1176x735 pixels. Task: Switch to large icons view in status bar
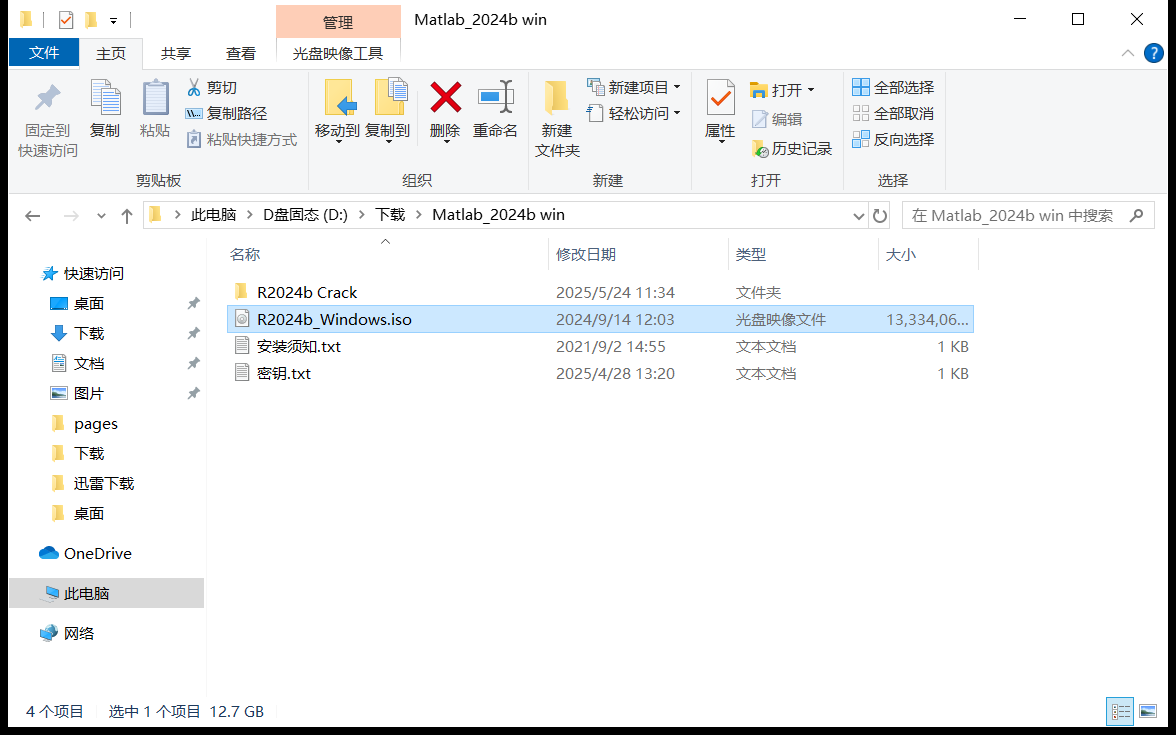(x=1148, y=711)
